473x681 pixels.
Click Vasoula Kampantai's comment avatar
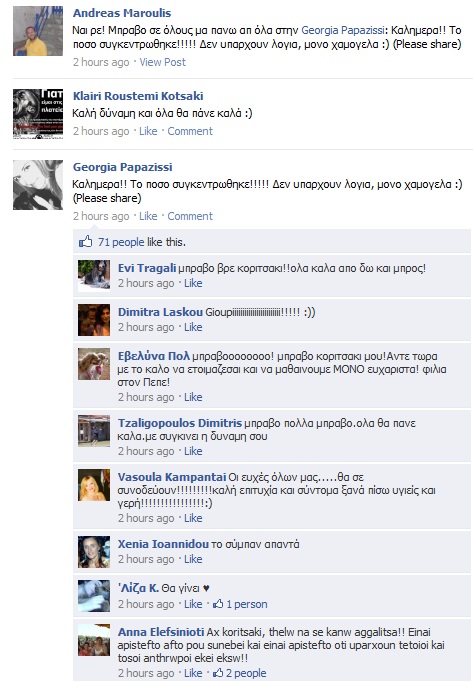[94, 485]
